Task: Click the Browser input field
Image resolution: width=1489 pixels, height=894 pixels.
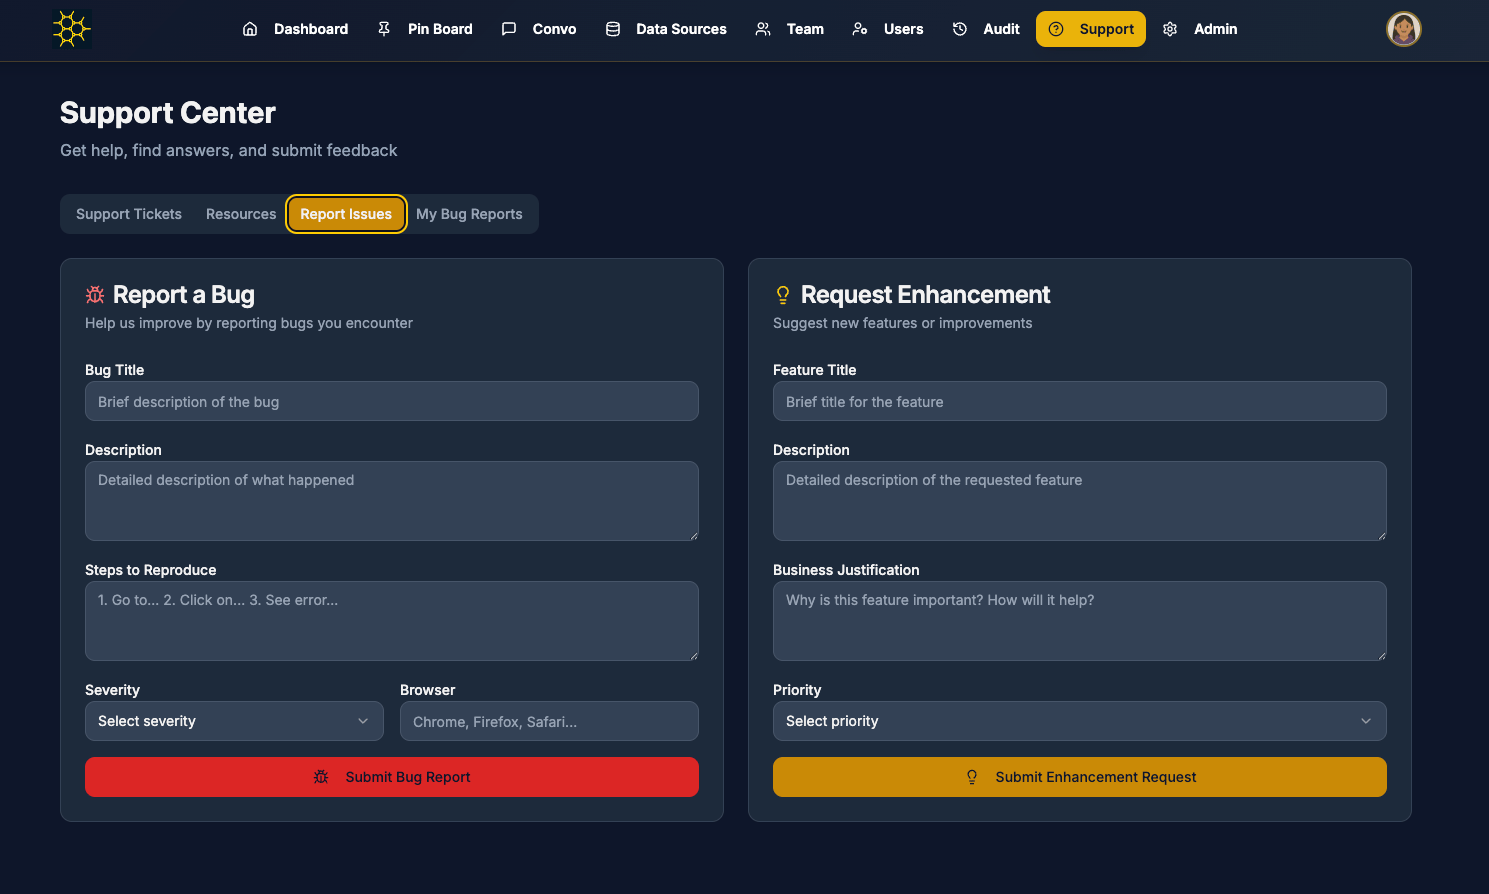Action: [x=549, y=721]
